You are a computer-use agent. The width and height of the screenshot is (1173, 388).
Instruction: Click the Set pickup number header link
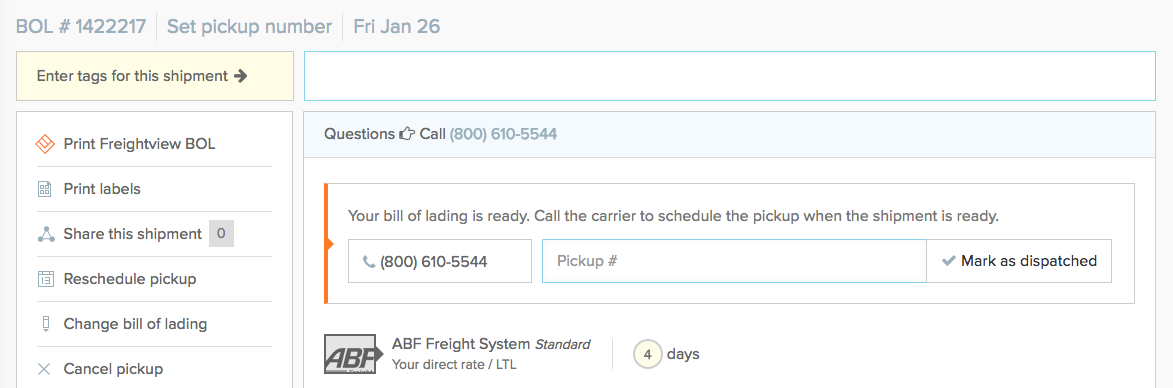[249, 27]
